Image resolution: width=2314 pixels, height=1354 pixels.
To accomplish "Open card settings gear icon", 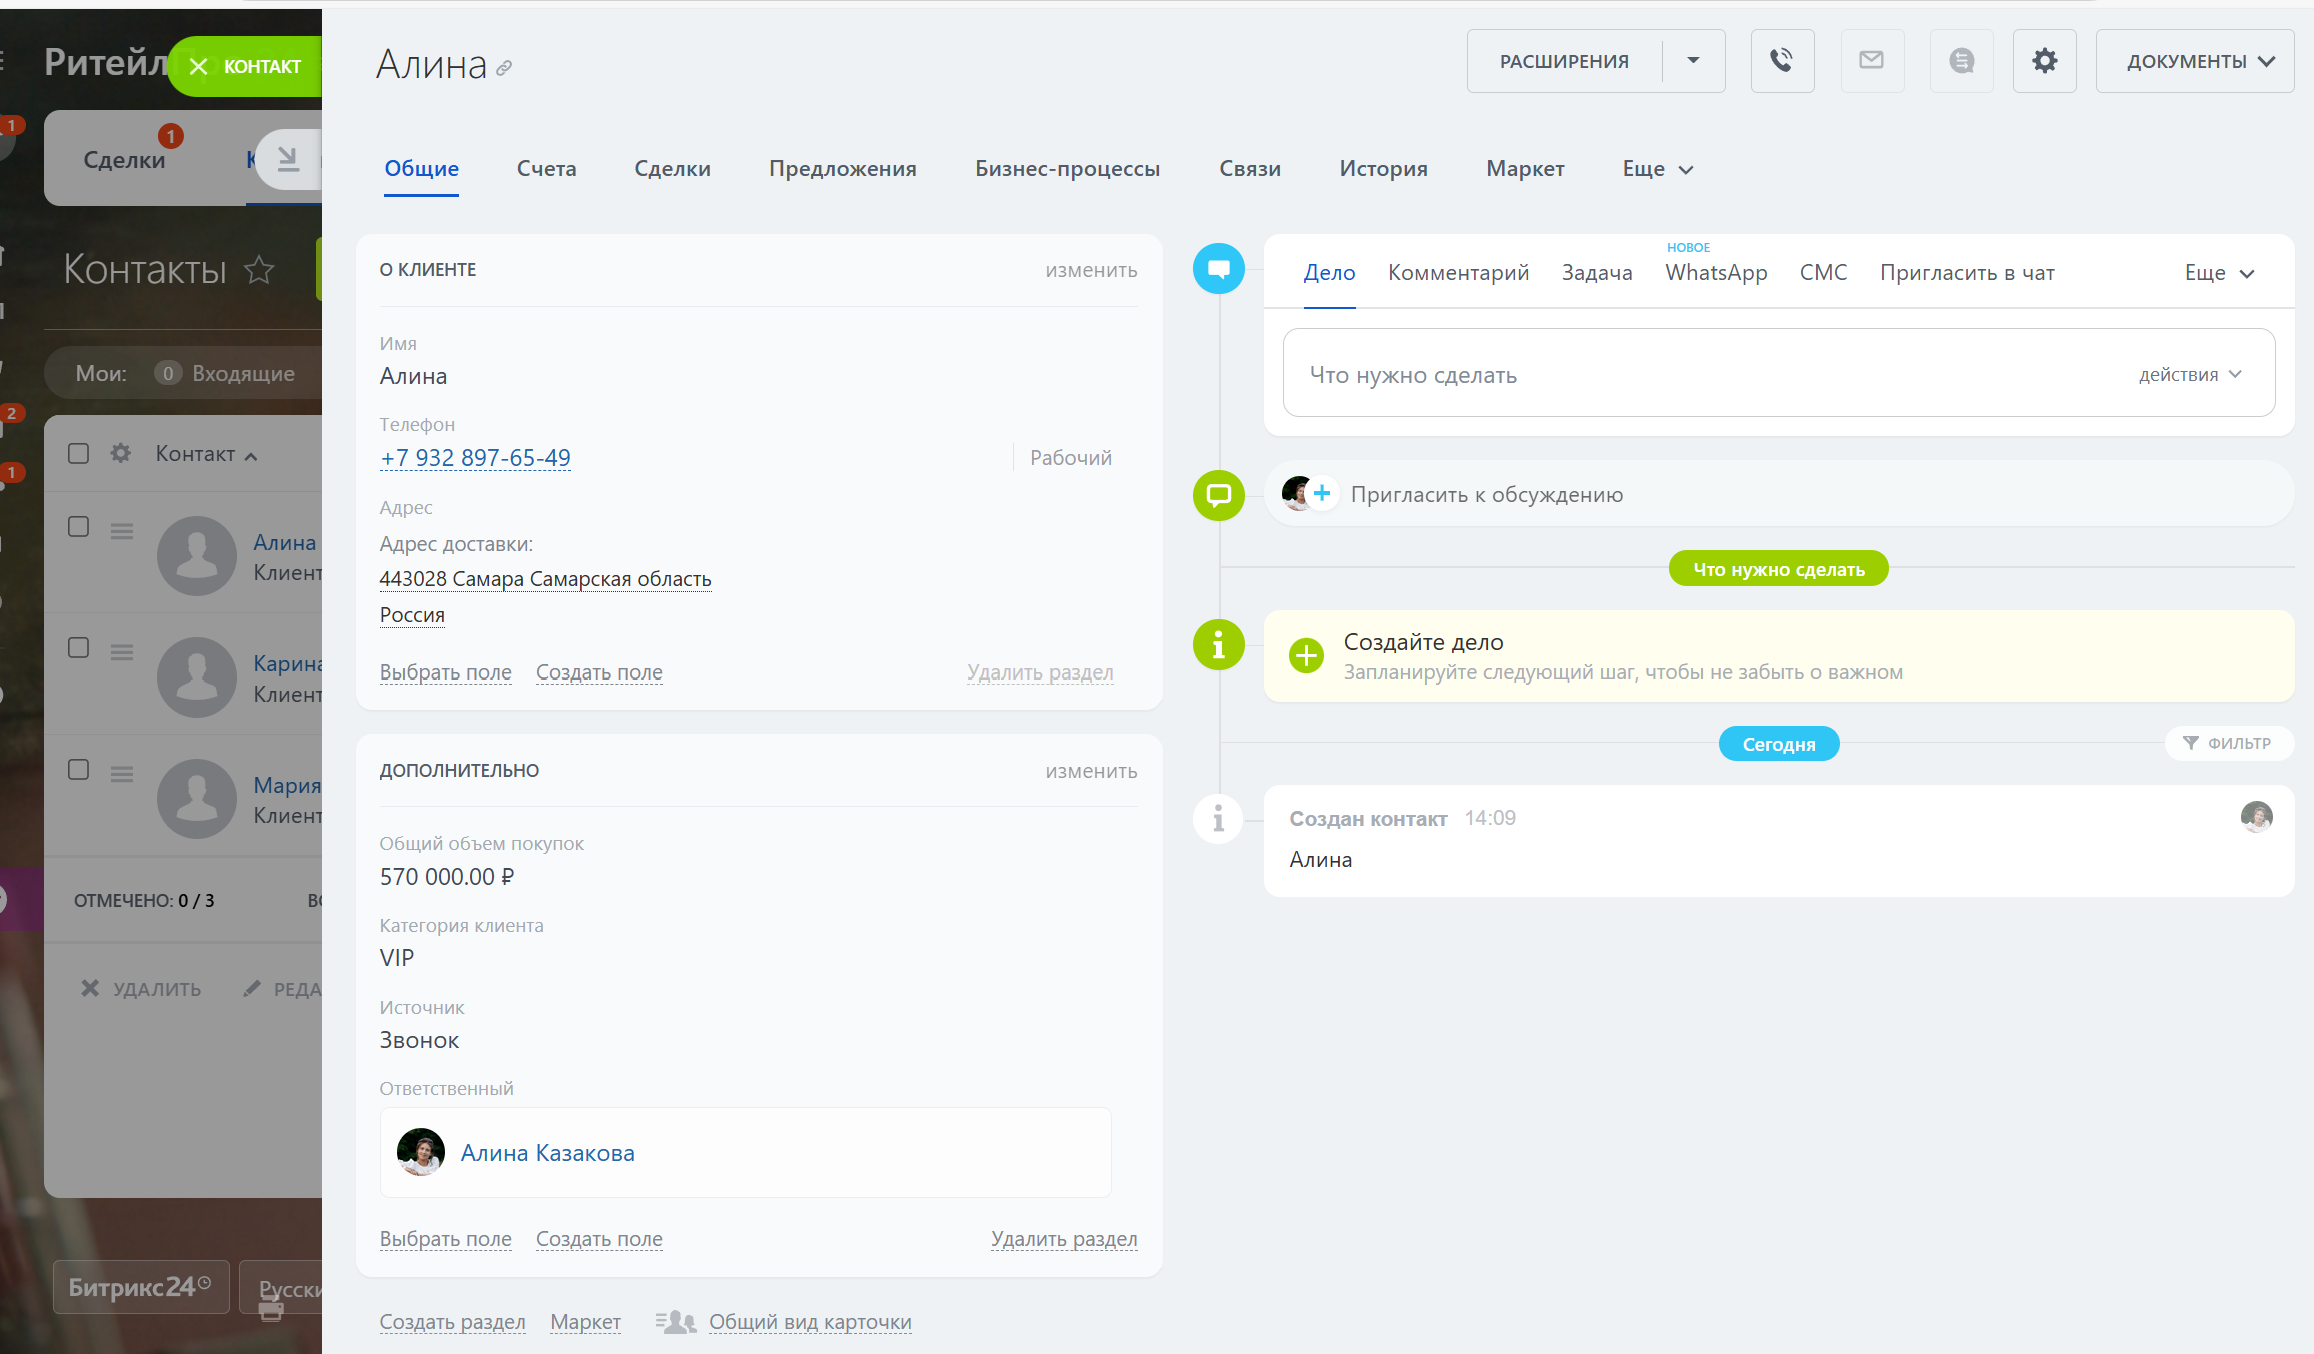I will click(x=2044, y=61).
